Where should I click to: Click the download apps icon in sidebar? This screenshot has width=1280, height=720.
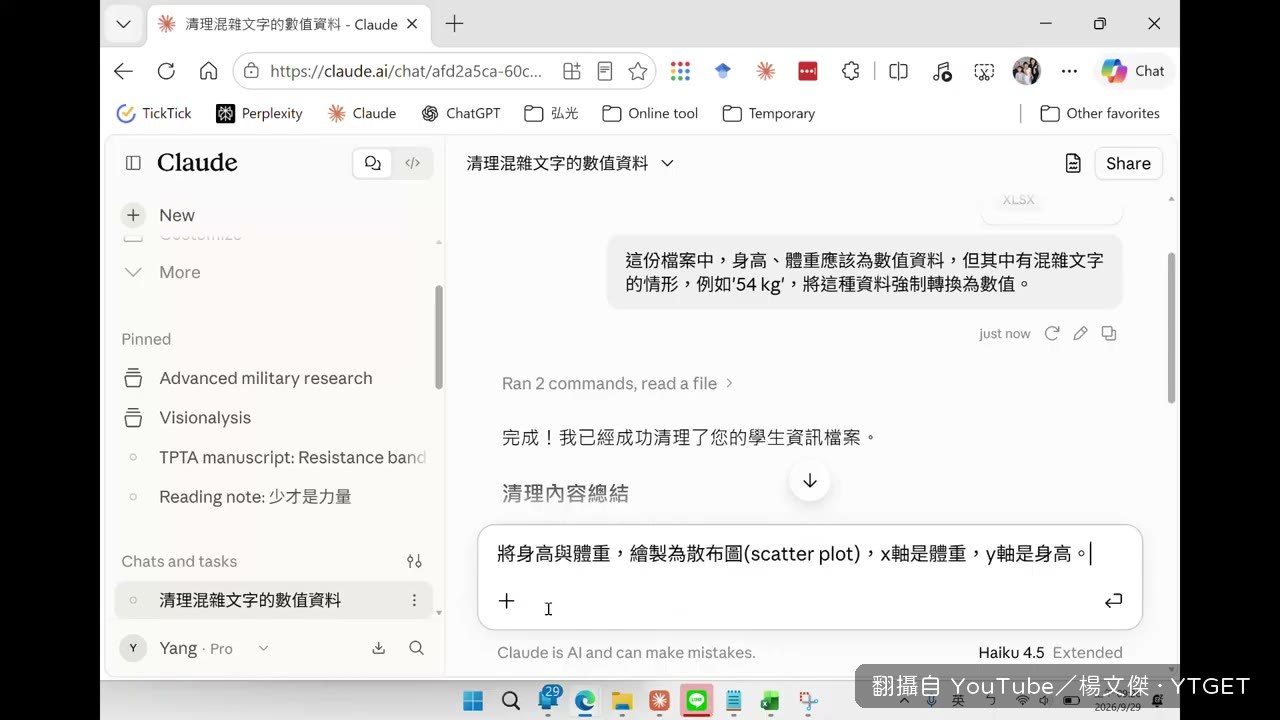[x=379, y=648]
